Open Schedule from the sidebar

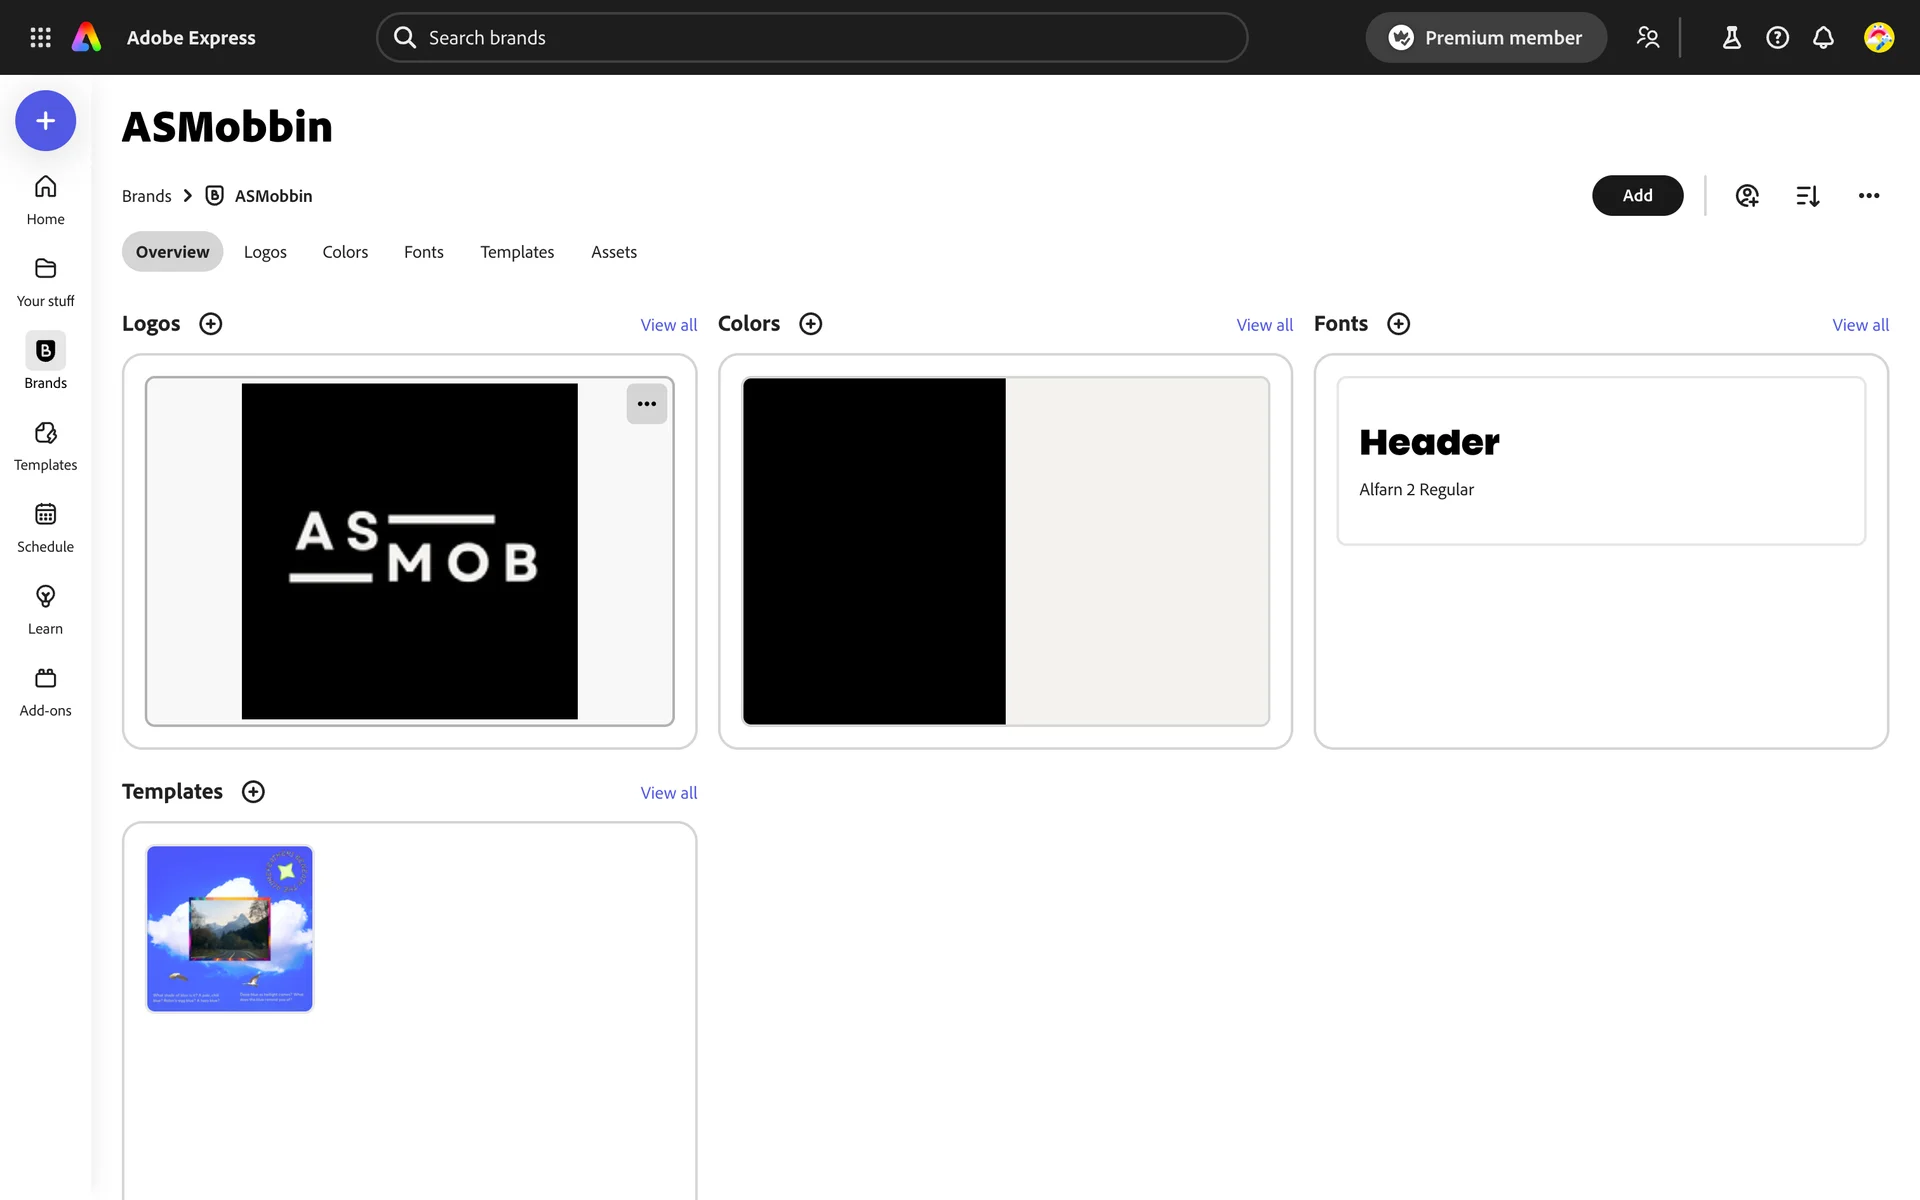coord(45,527)
